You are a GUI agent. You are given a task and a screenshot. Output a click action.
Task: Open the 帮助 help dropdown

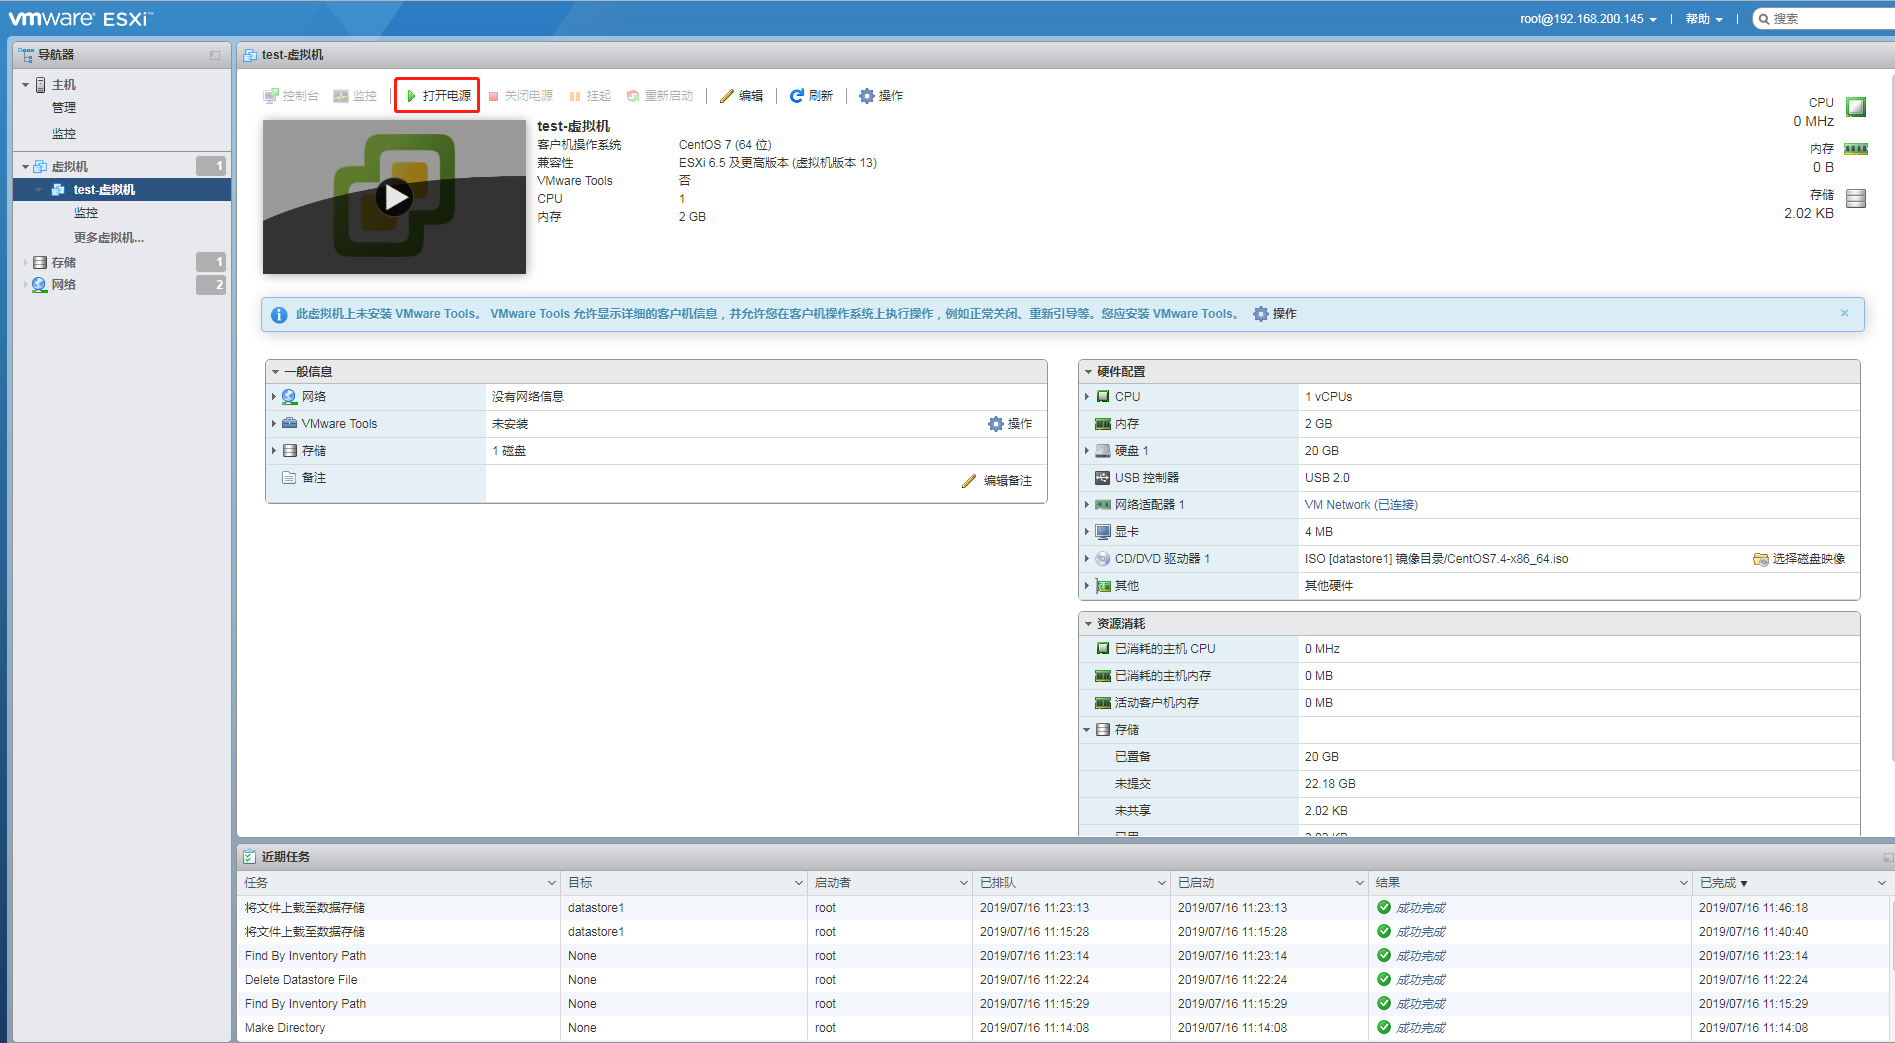(1703, 18)
